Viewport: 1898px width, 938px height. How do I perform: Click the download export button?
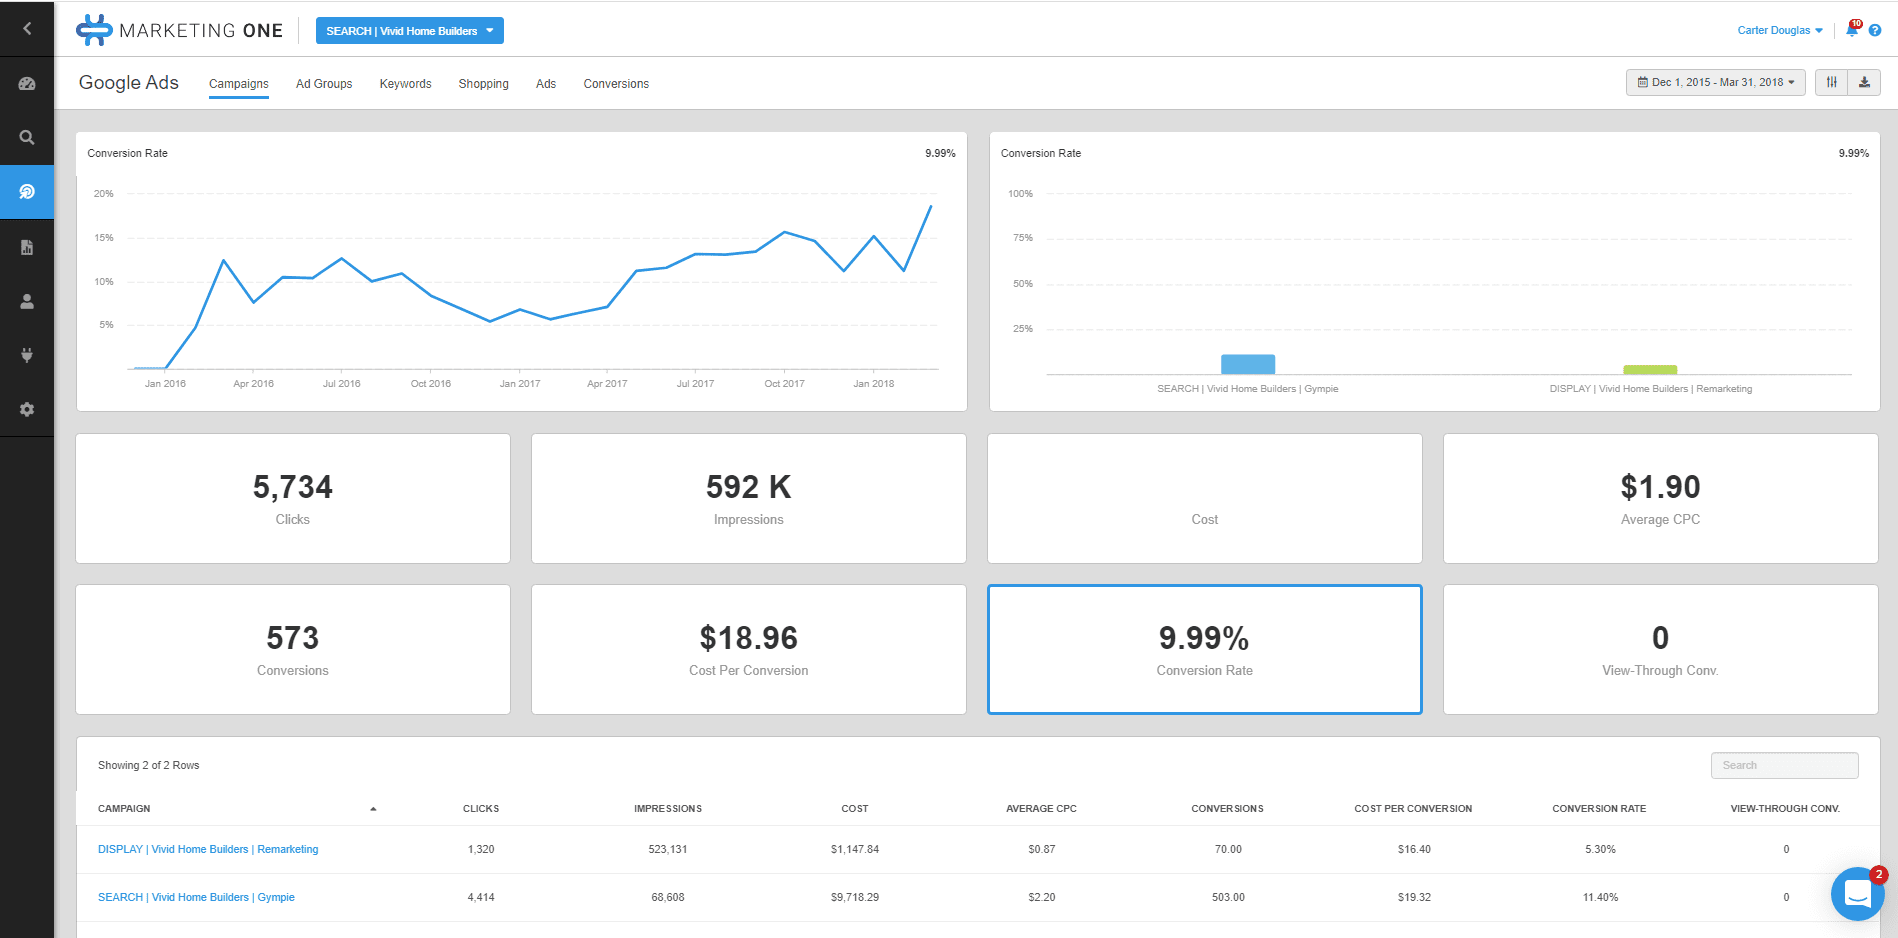(x=1864, y=82)
